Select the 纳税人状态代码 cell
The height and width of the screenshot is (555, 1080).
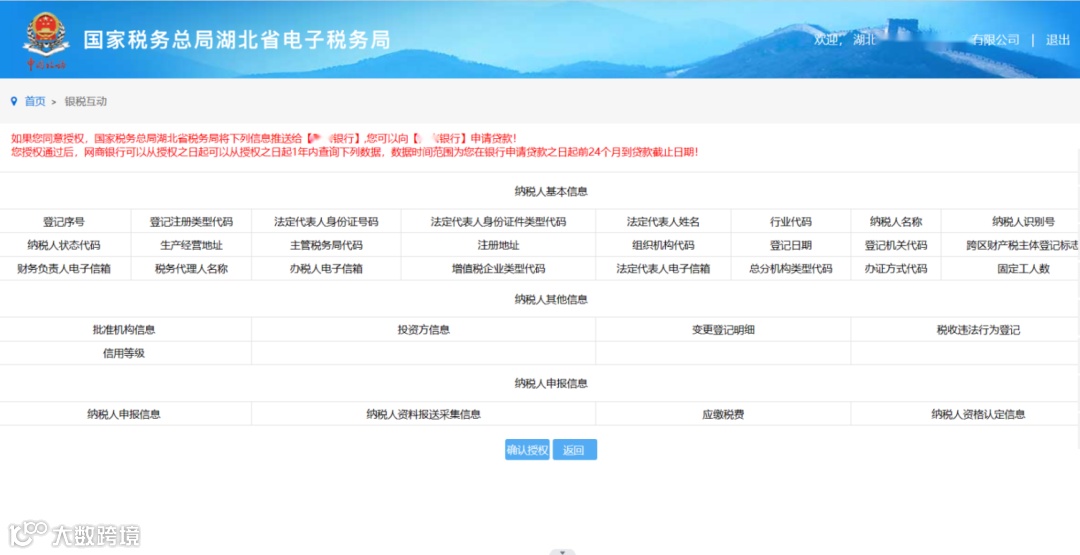tap(64, 245)
